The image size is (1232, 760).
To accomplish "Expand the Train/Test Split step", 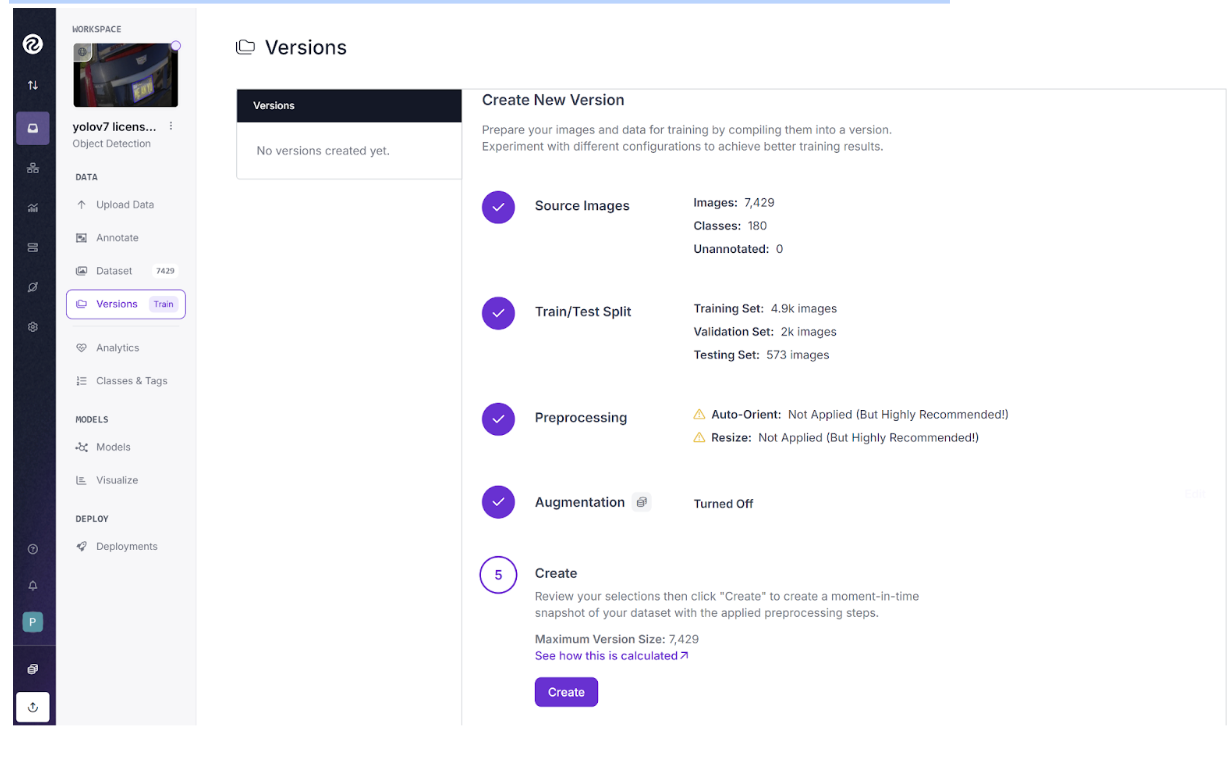I will click(583, 312).
